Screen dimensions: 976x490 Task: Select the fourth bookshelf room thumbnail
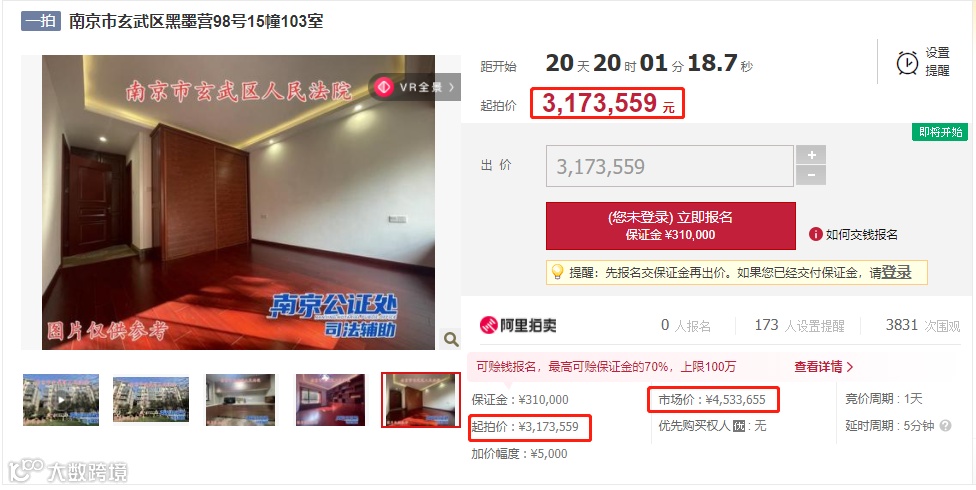point(330,400)
